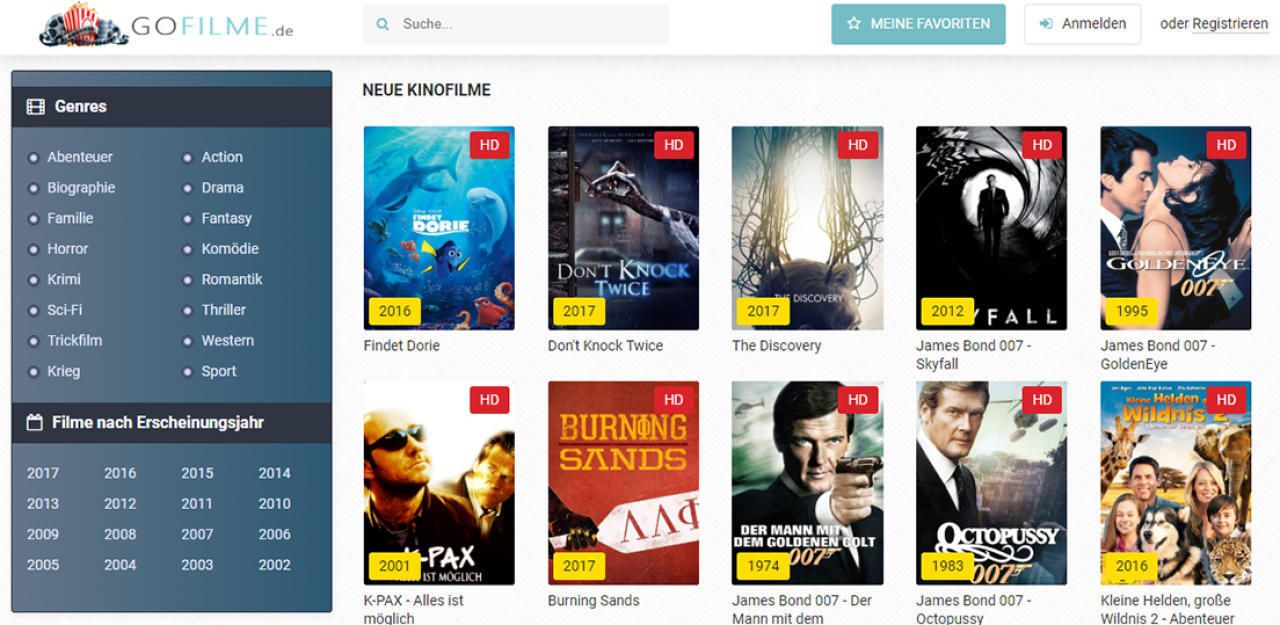Select the Abenteuer genre bullet
The image size is (1280, 625).
tap(33, 158)
